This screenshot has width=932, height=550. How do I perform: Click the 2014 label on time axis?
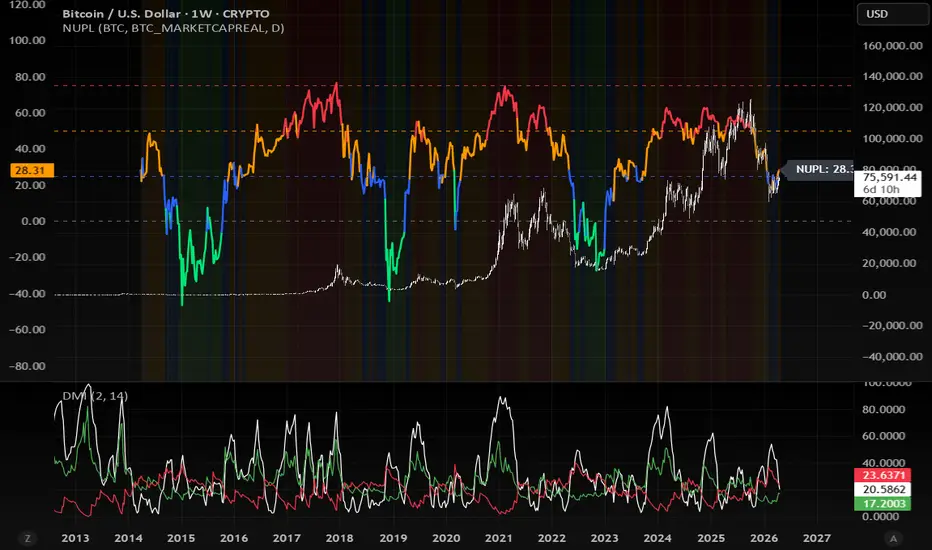point(128,538)
